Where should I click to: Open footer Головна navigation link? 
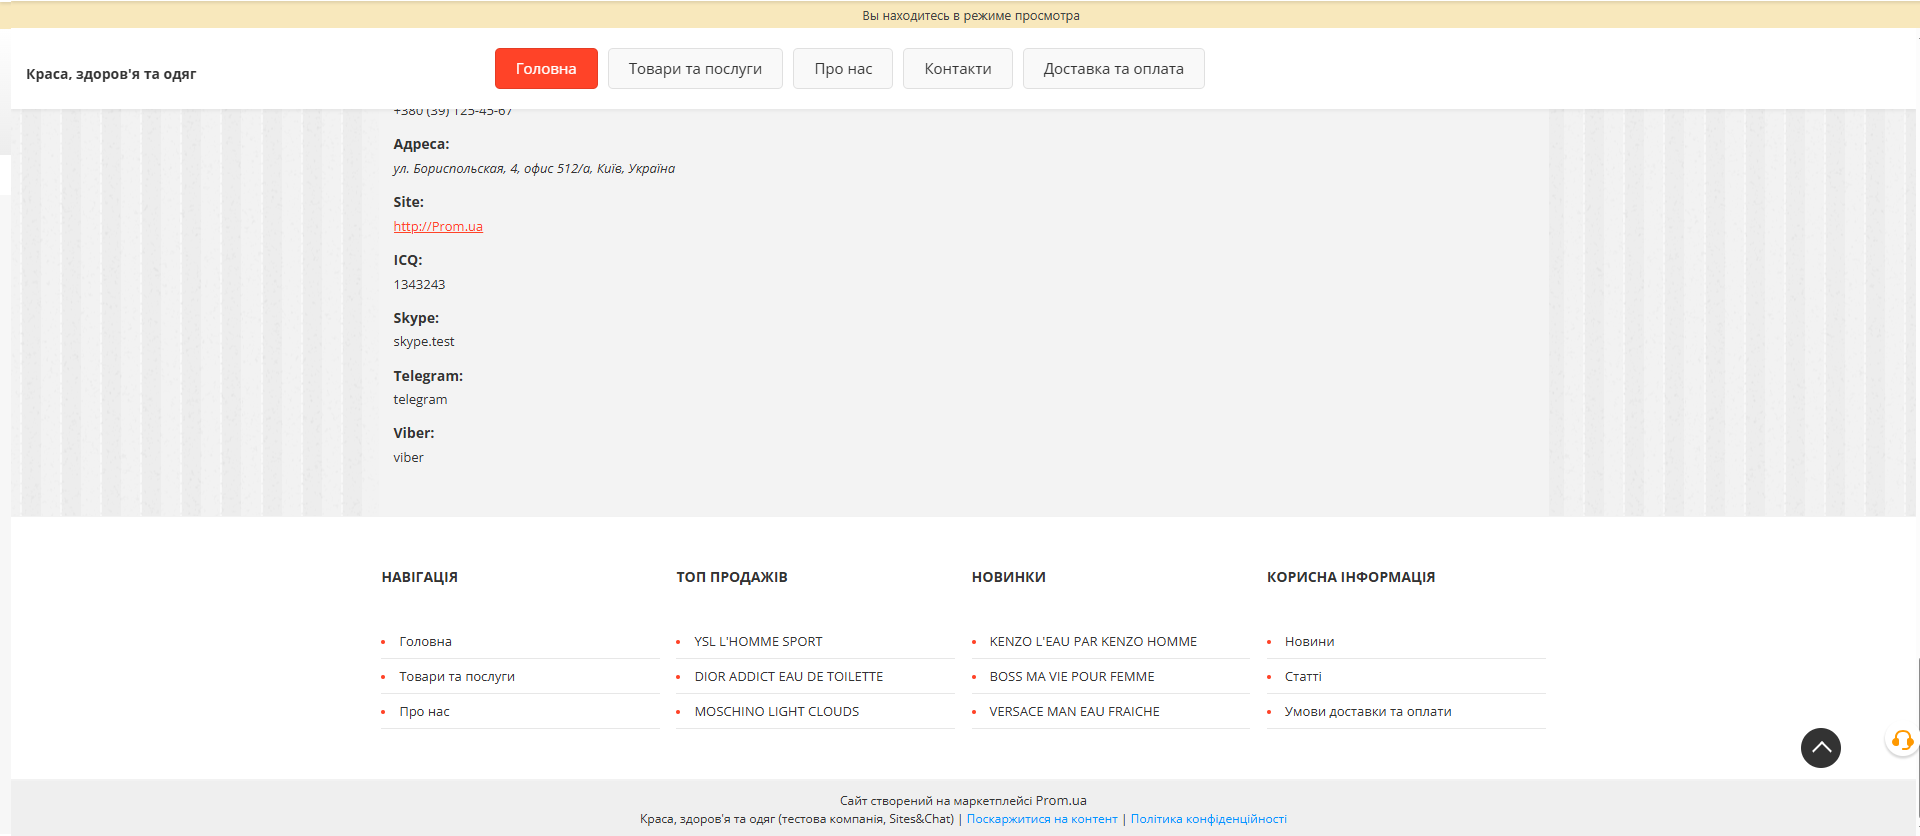(425, 642)
